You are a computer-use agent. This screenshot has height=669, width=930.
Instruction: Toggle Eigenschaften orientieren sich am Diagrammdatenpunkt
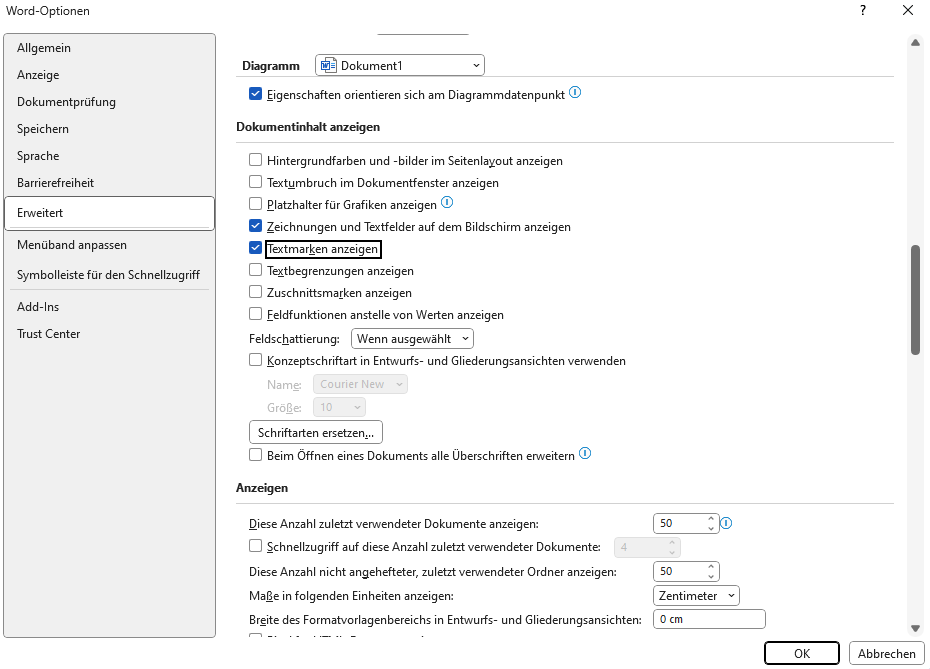point(255,94)
